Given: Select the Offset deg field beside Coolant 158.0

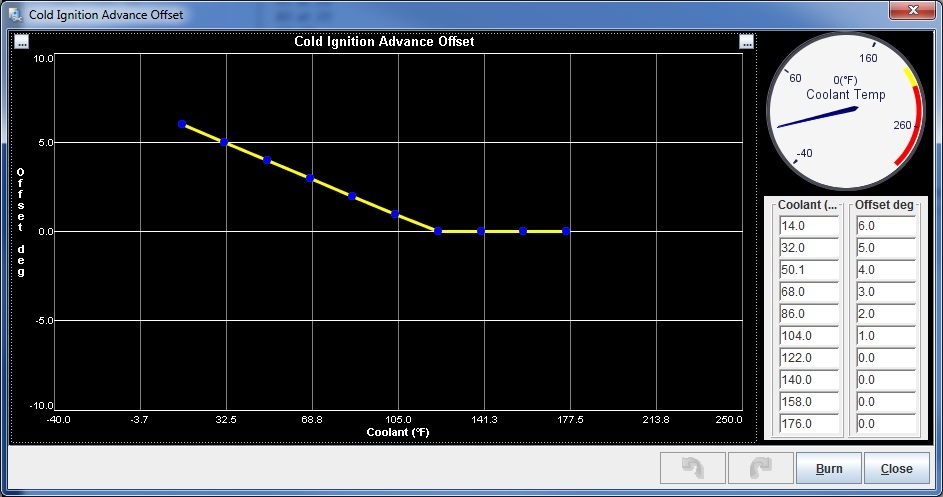Looking at the screenshot, I should 886,401.
